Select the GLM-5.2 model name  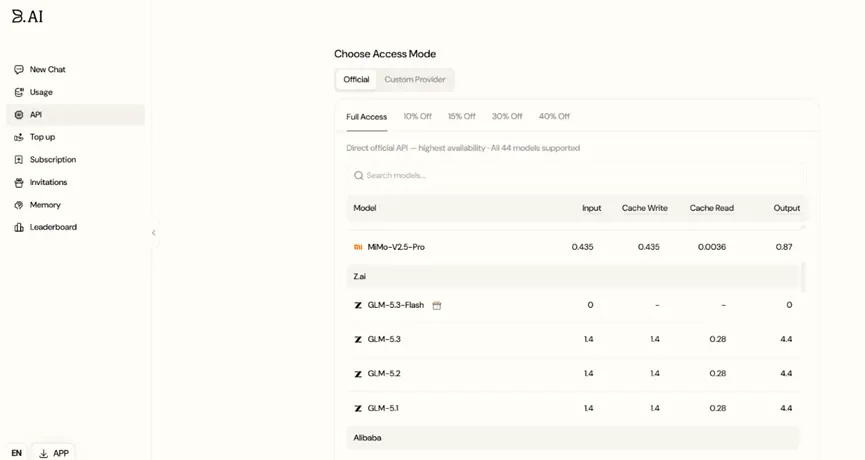(384, 373)
